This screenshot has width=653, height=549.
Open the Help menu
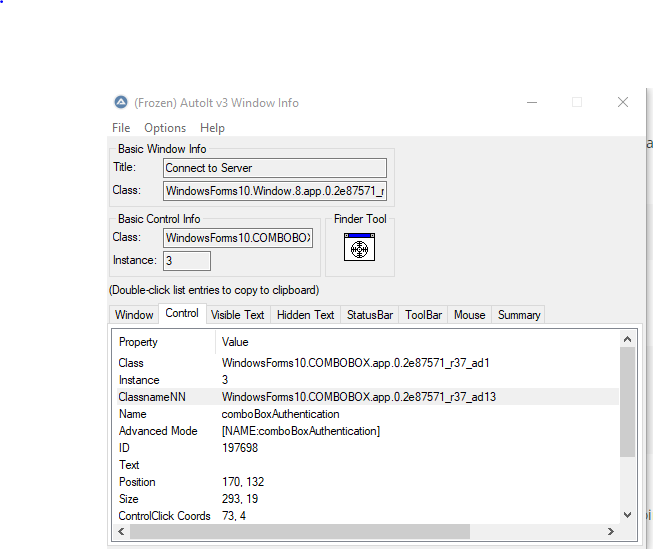212,128
